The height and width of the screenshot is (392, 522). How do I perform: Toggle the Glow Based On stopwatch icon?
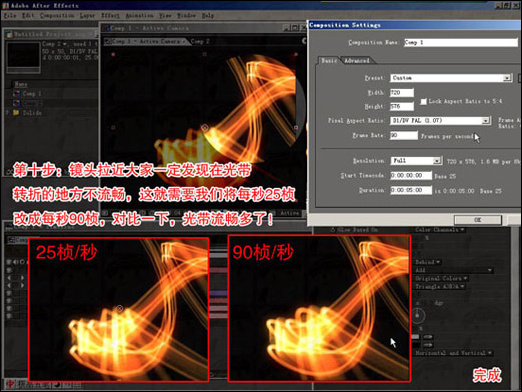tap(333, 230)
